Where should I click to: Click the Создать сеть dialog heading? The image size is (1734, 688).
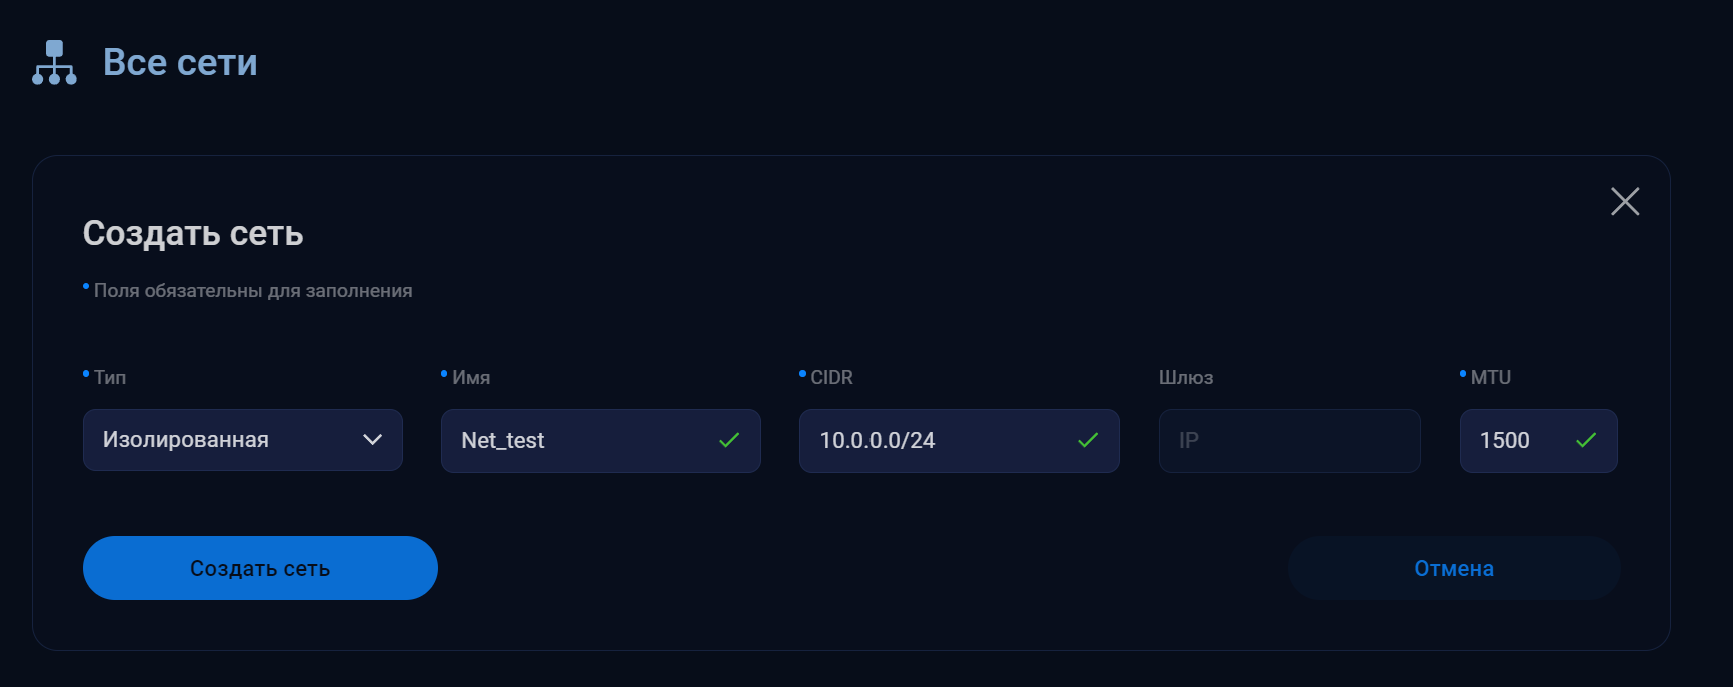[193, 233]
